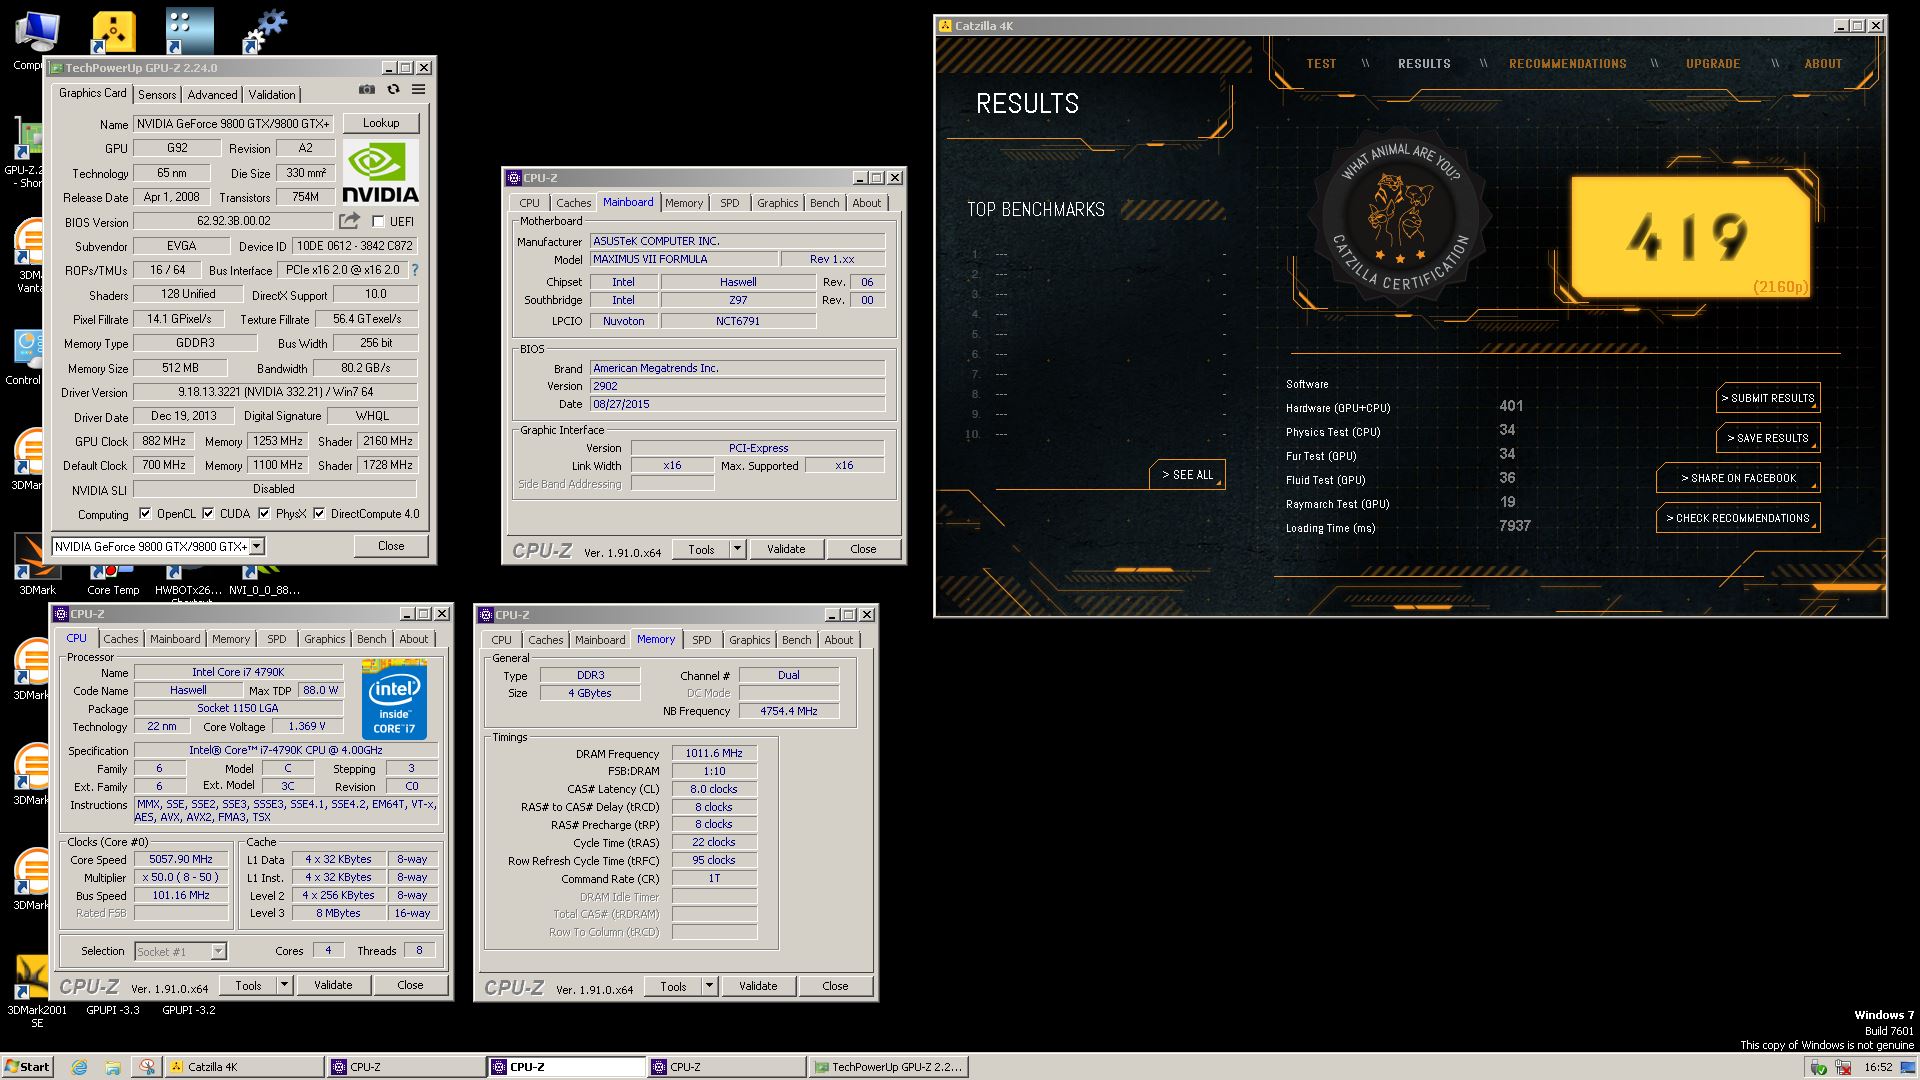Click the Catzilla certification badge
The image size is (1920, 1080).
click(1400, 217)
